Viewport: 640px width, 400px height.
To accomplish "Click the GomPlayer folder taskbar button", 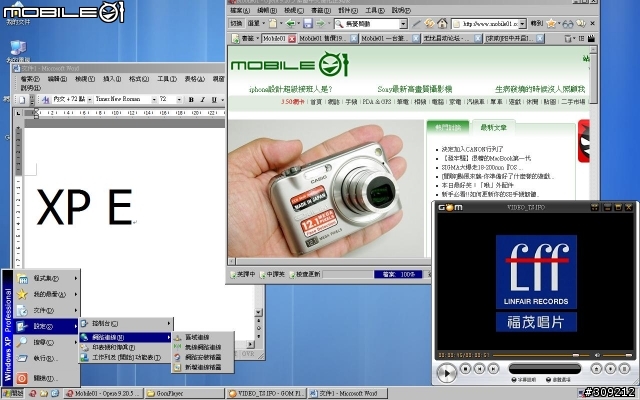I will coord(184,393).
